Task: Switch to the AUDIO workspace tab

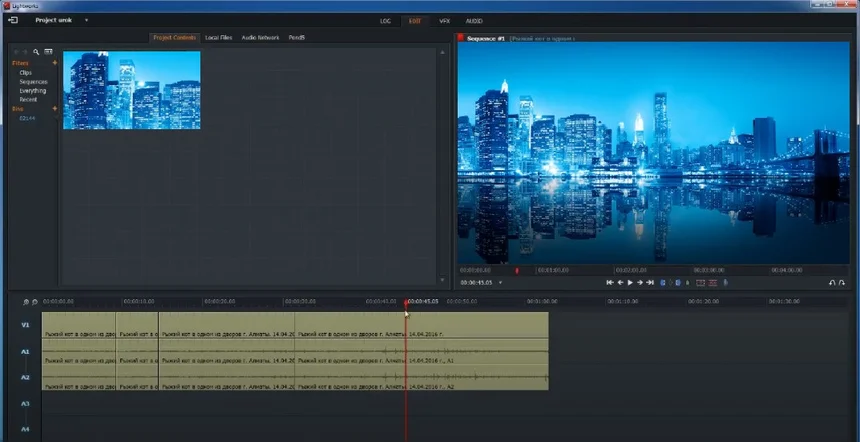Action: (474, 21)
